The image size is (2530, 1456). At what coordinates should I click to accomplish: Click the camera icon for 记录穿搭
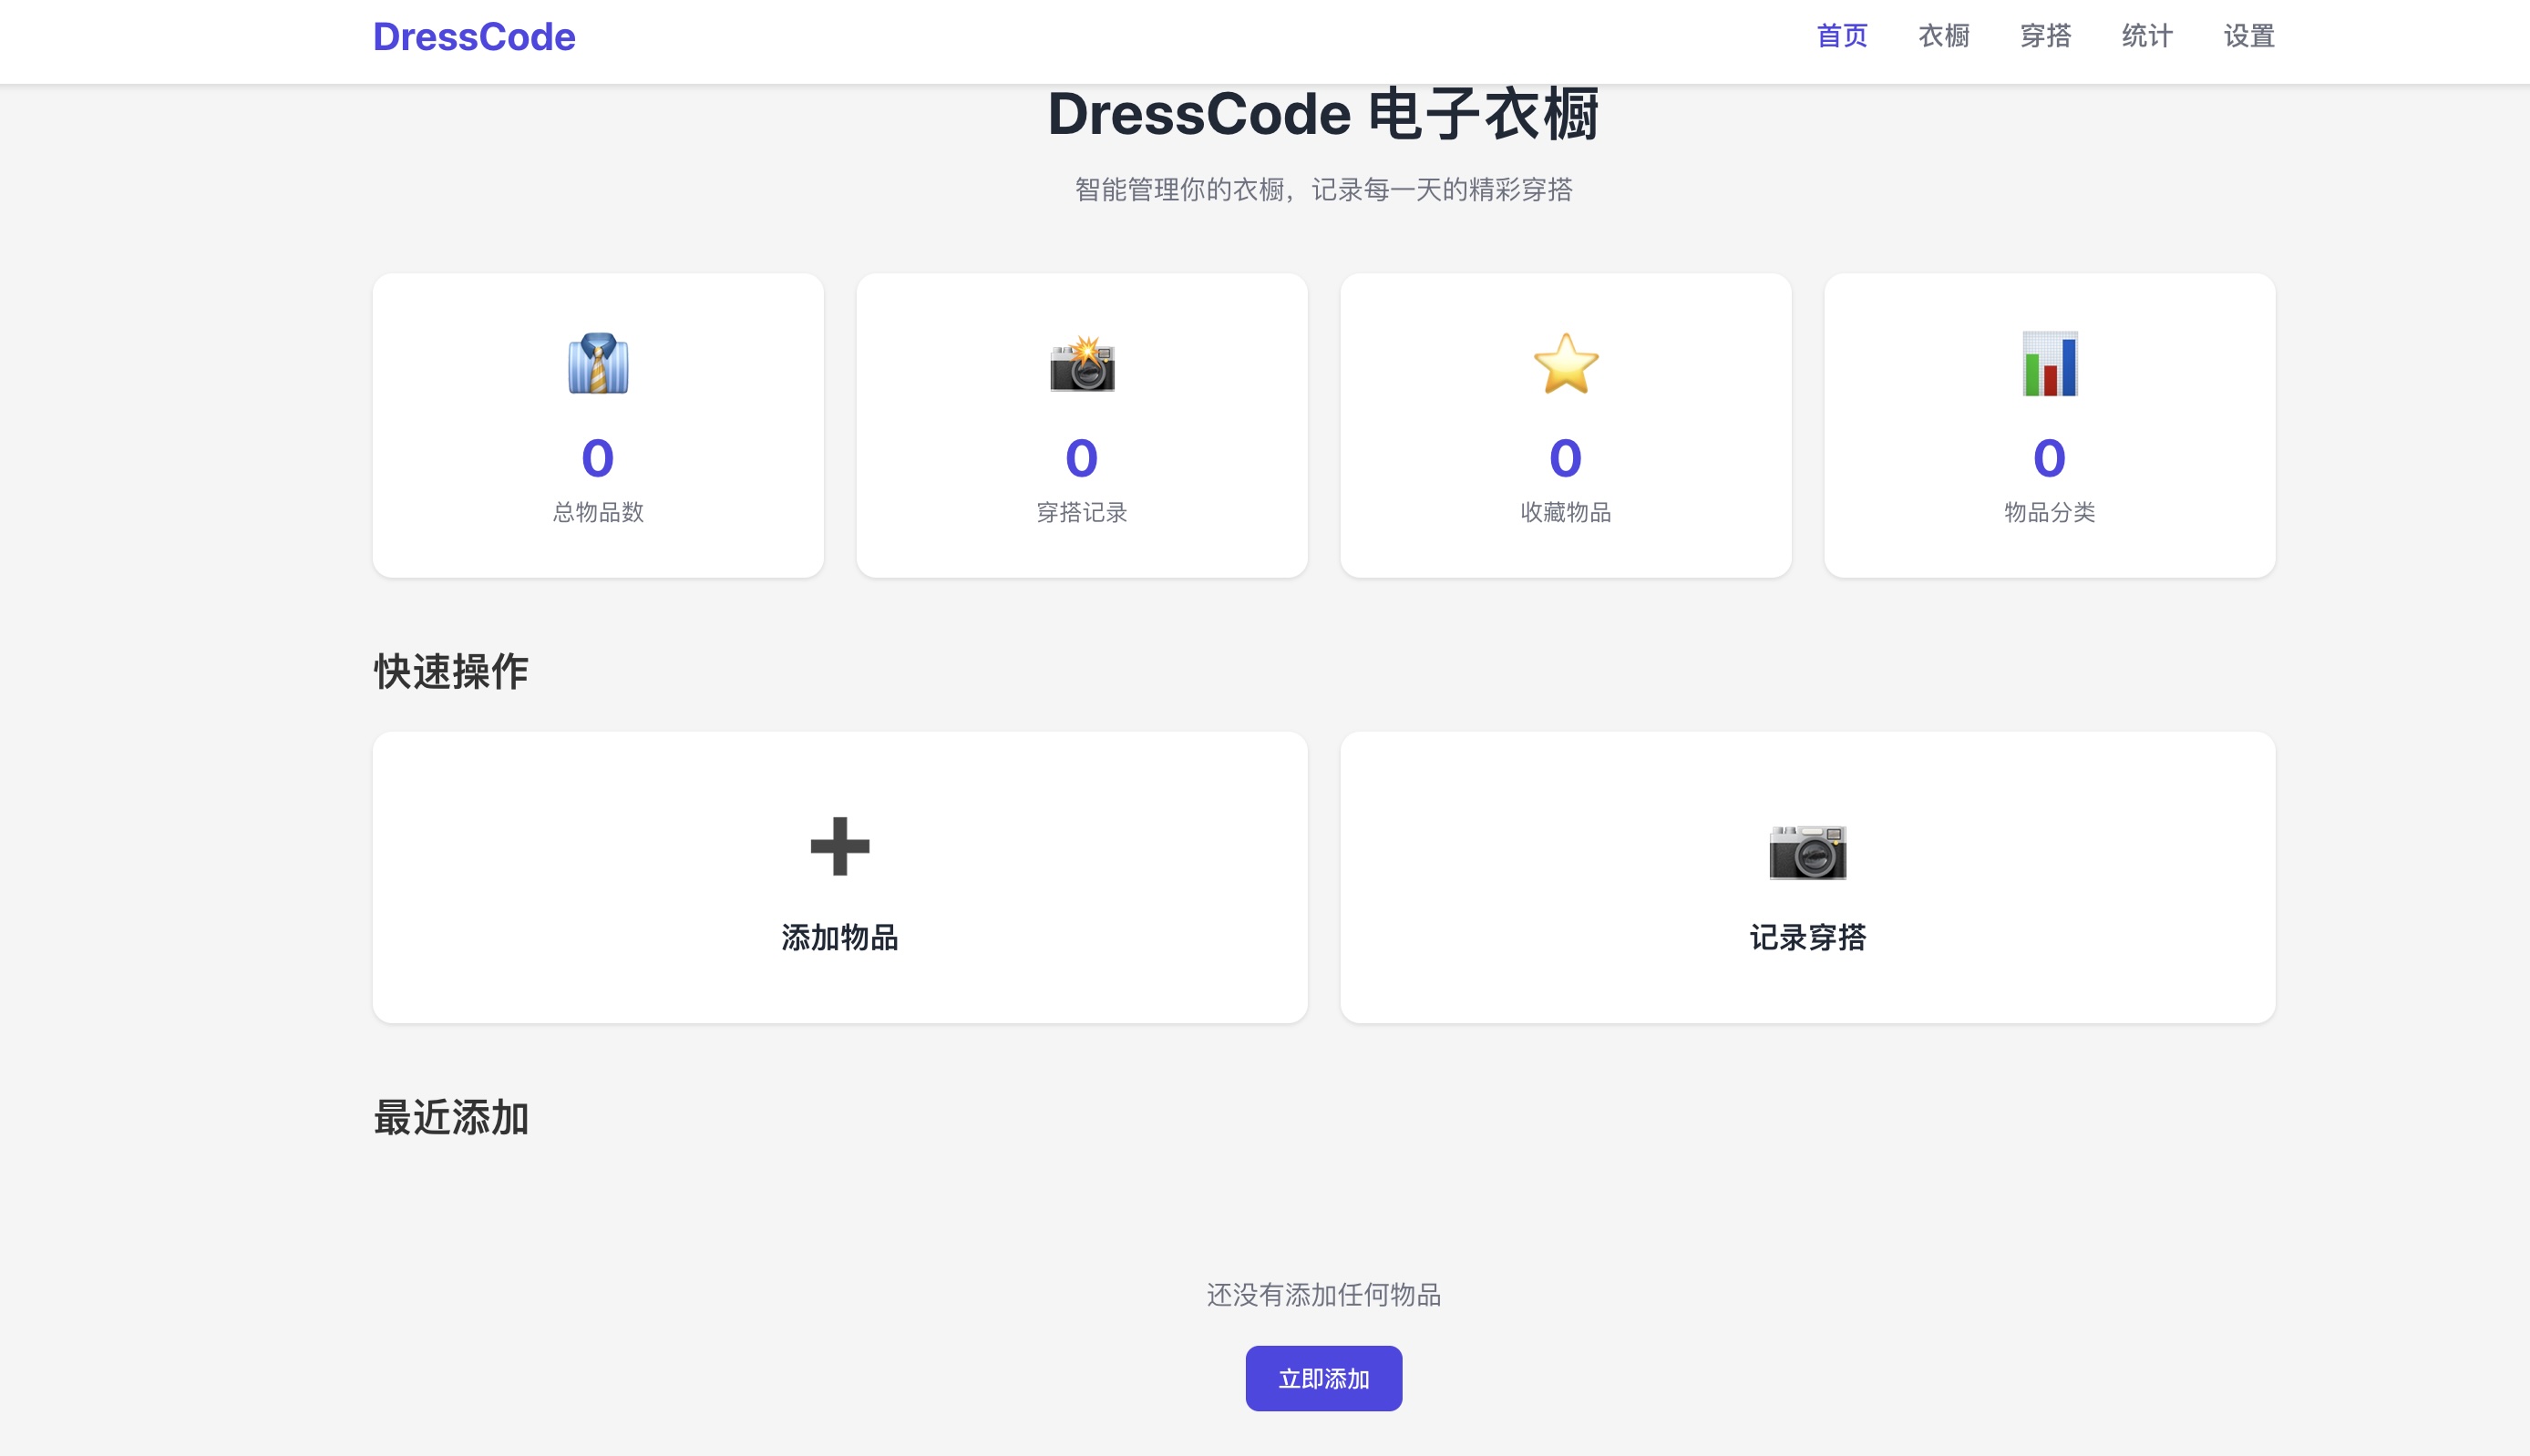[x=1807, y=851]
